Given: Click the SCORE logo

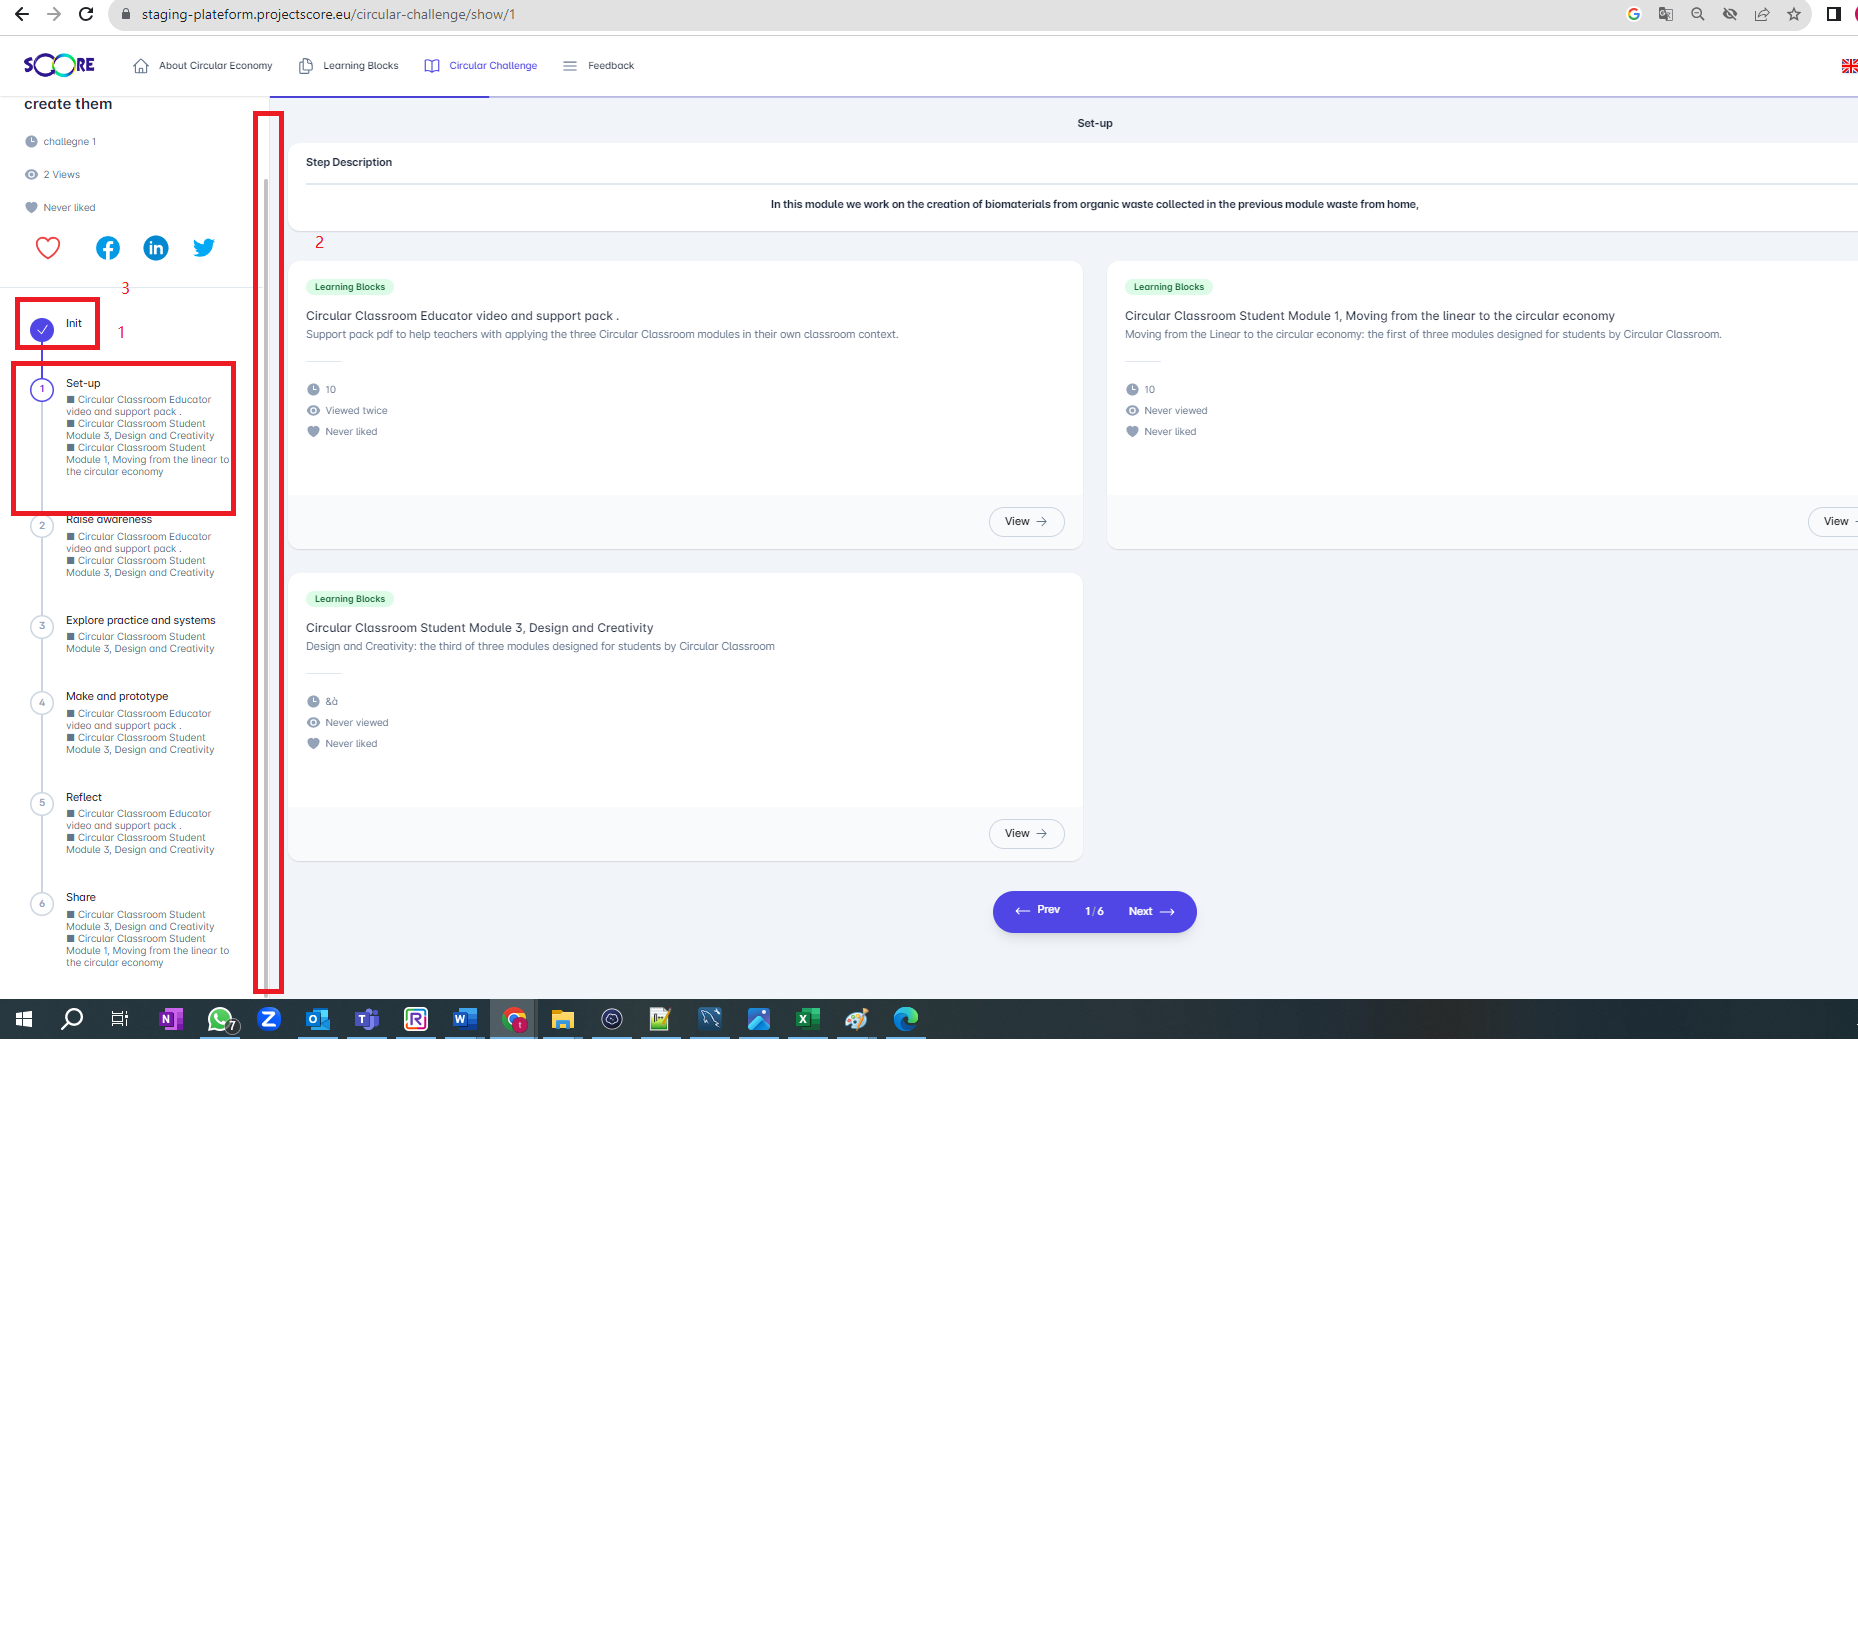Looking at the screenshot, I should [x=59, y=66].
